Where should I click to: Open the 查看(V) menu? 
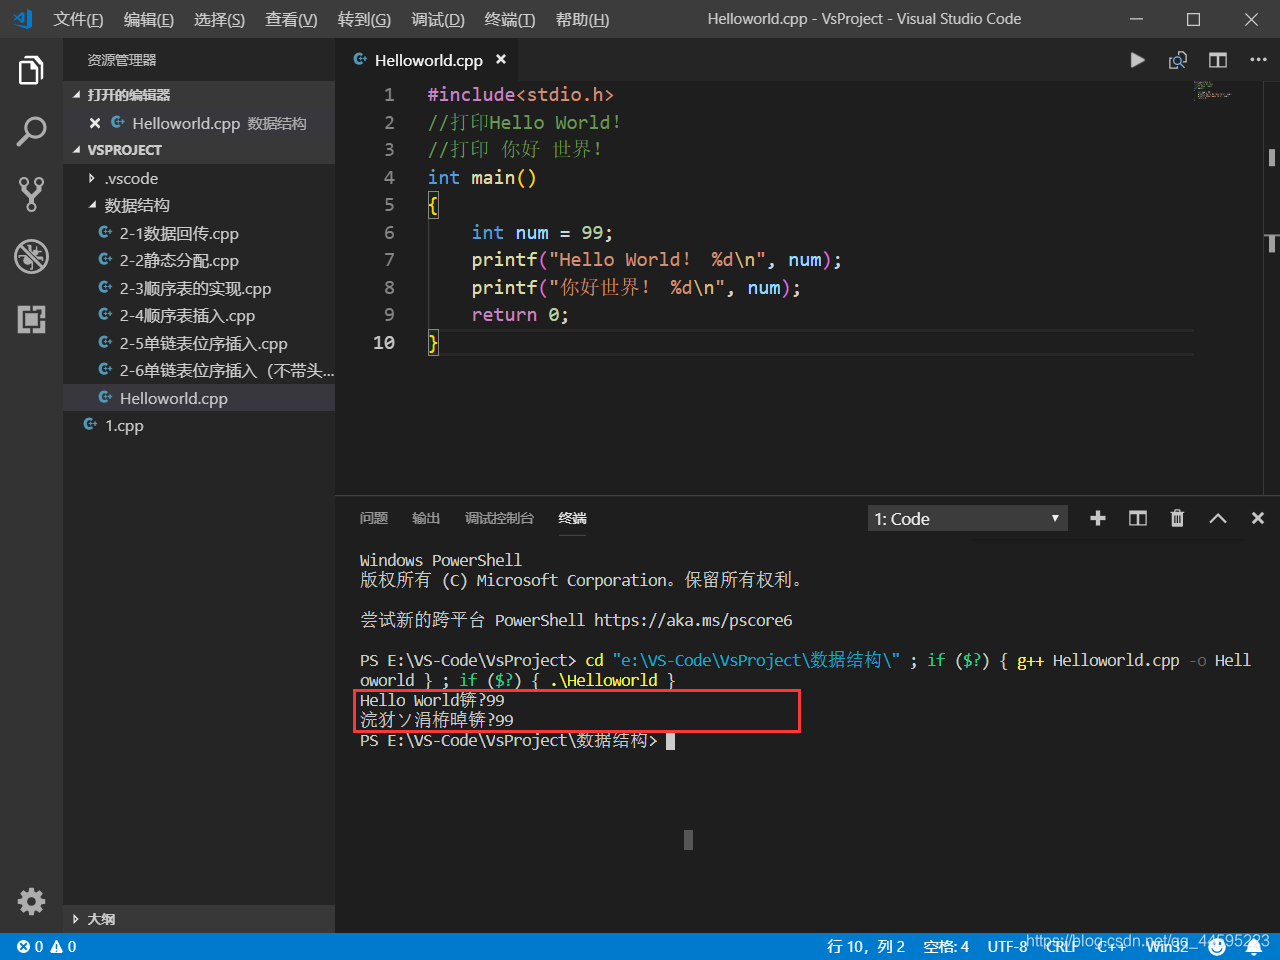pyautogui.click(x=291, y=19)
